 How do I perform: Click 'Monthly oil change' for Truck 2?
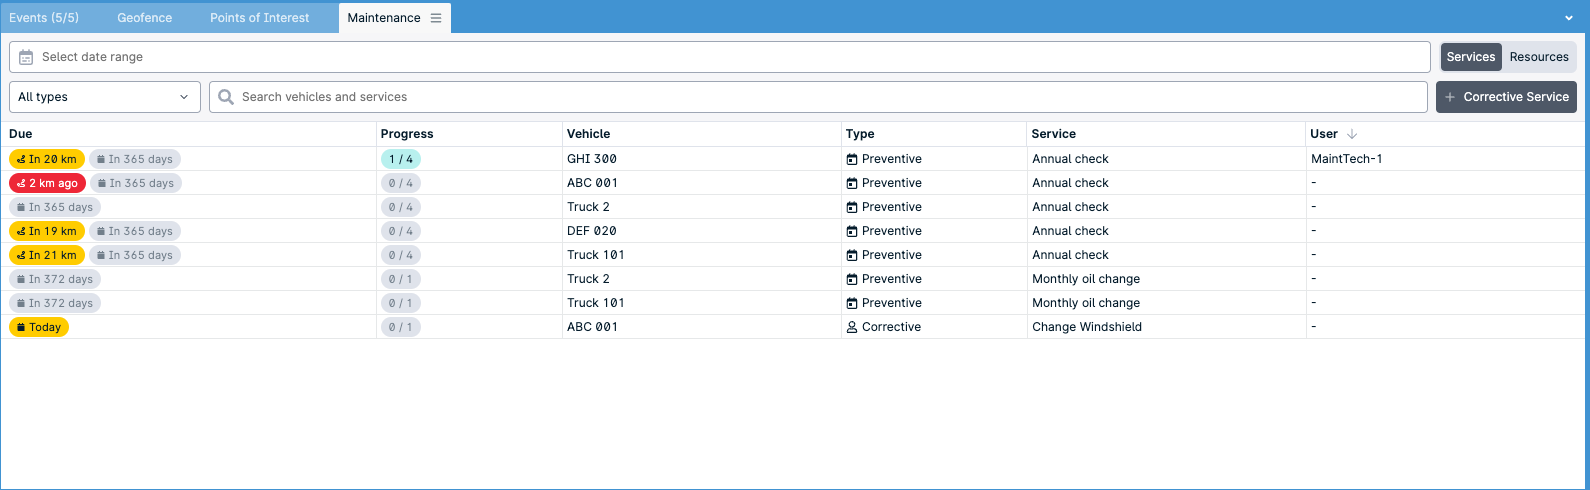click(1086, 279)
